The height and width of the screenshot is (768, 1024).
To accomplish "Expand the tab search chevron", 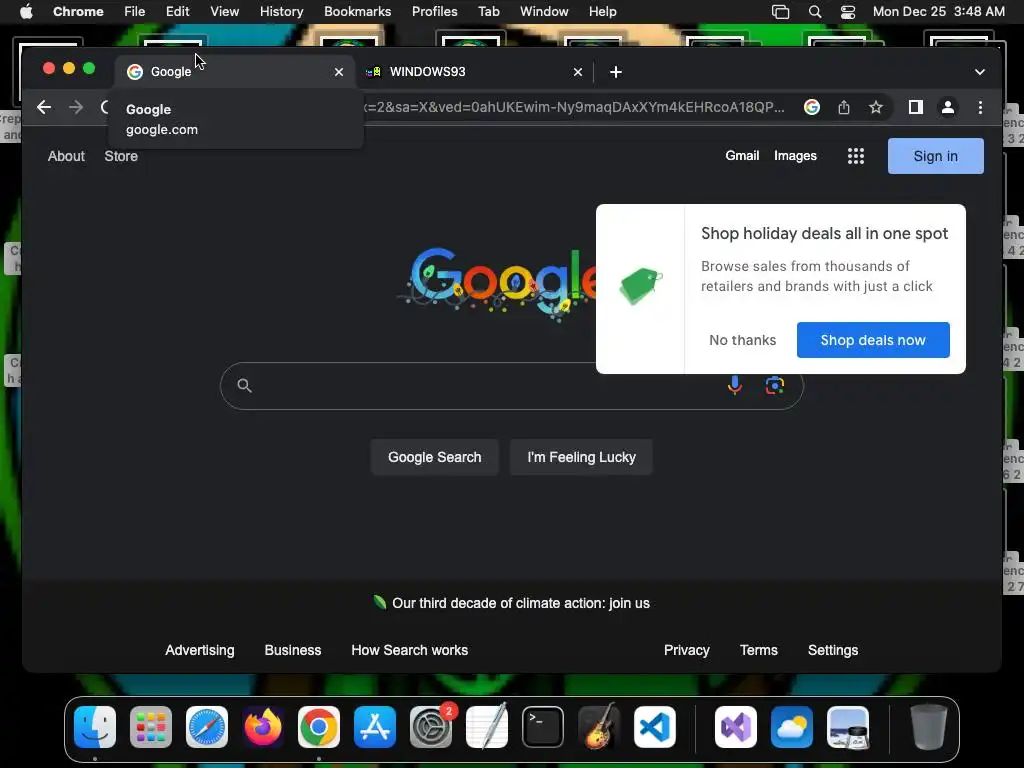I will click(980, 72).
